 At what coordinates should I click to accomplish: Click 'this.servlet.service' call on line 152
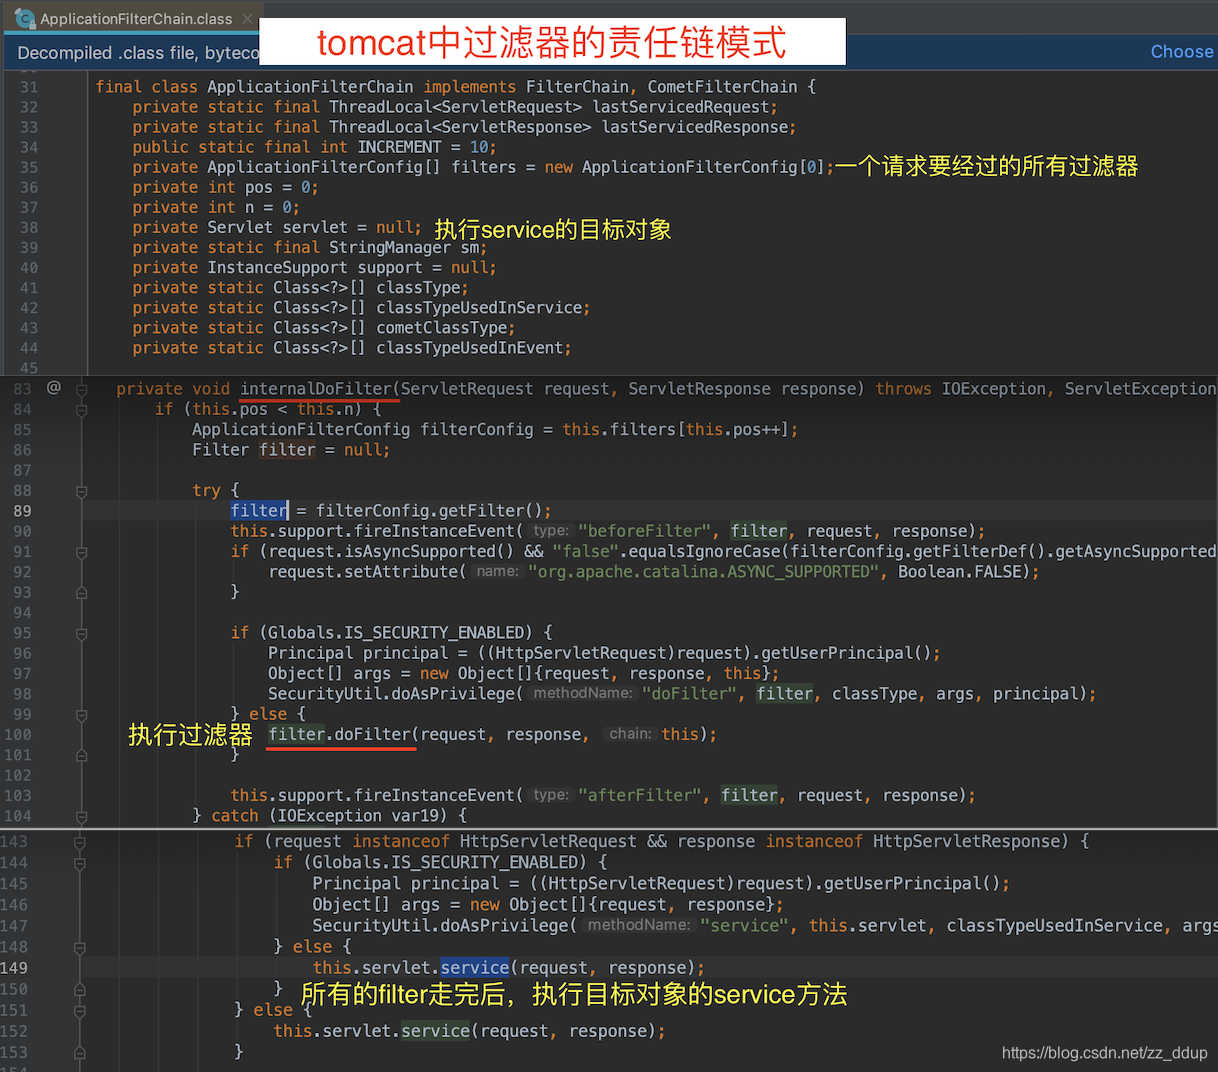(371, 1031)
